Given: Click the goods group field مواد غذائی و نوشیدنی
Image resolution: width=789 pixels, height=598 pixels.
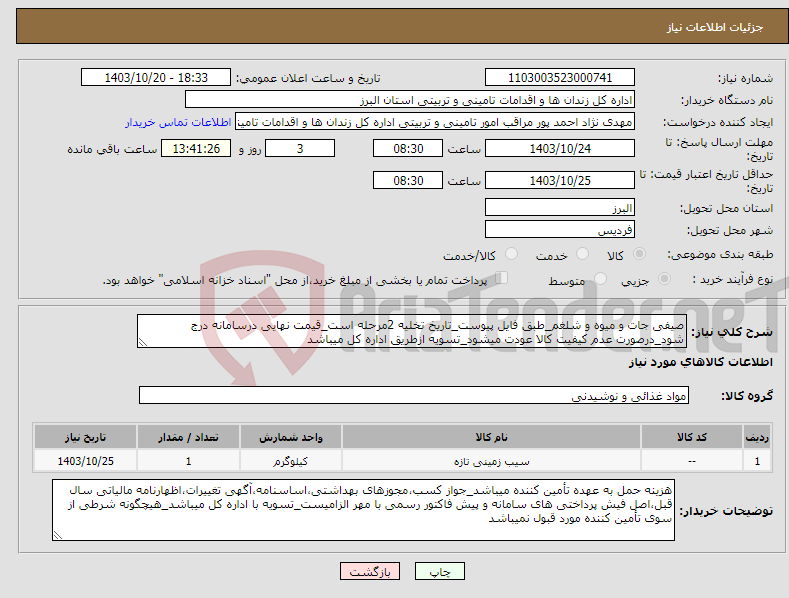Looking at the screenshot, I should (414, 396).
